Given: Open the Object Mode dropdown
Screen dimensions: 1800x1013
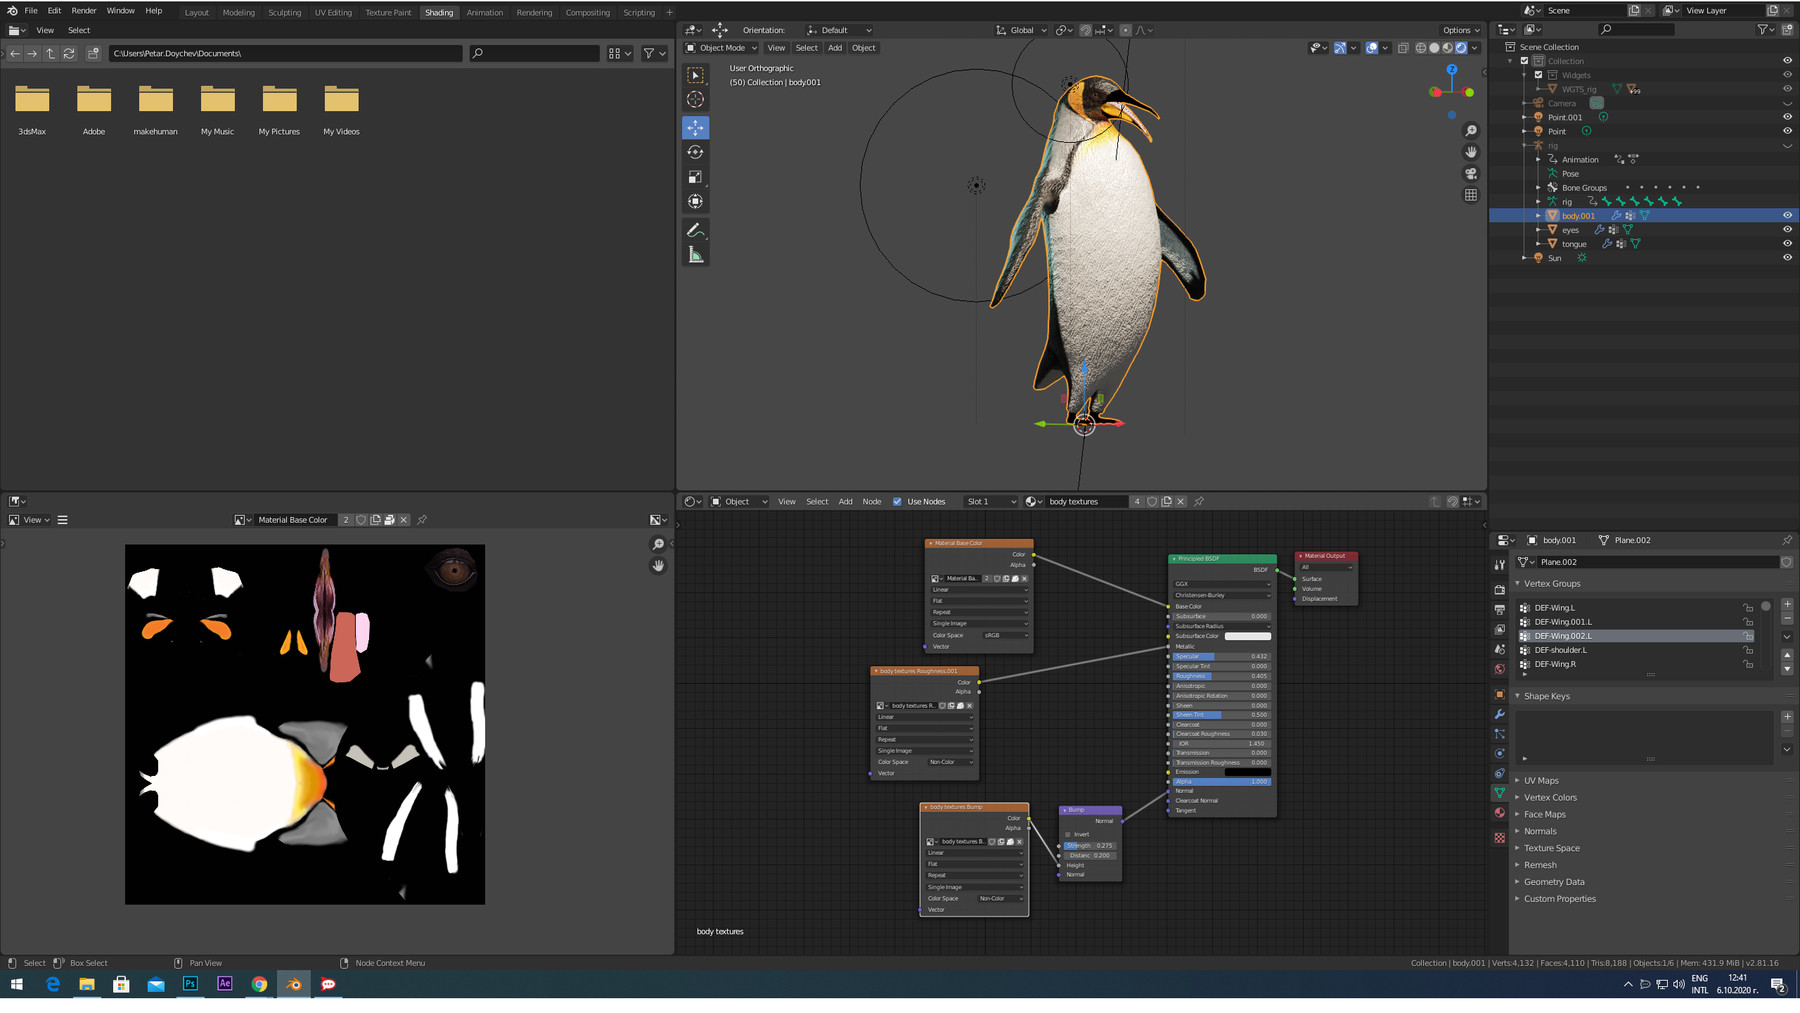Looking at the screenshot, I should 722,48.
